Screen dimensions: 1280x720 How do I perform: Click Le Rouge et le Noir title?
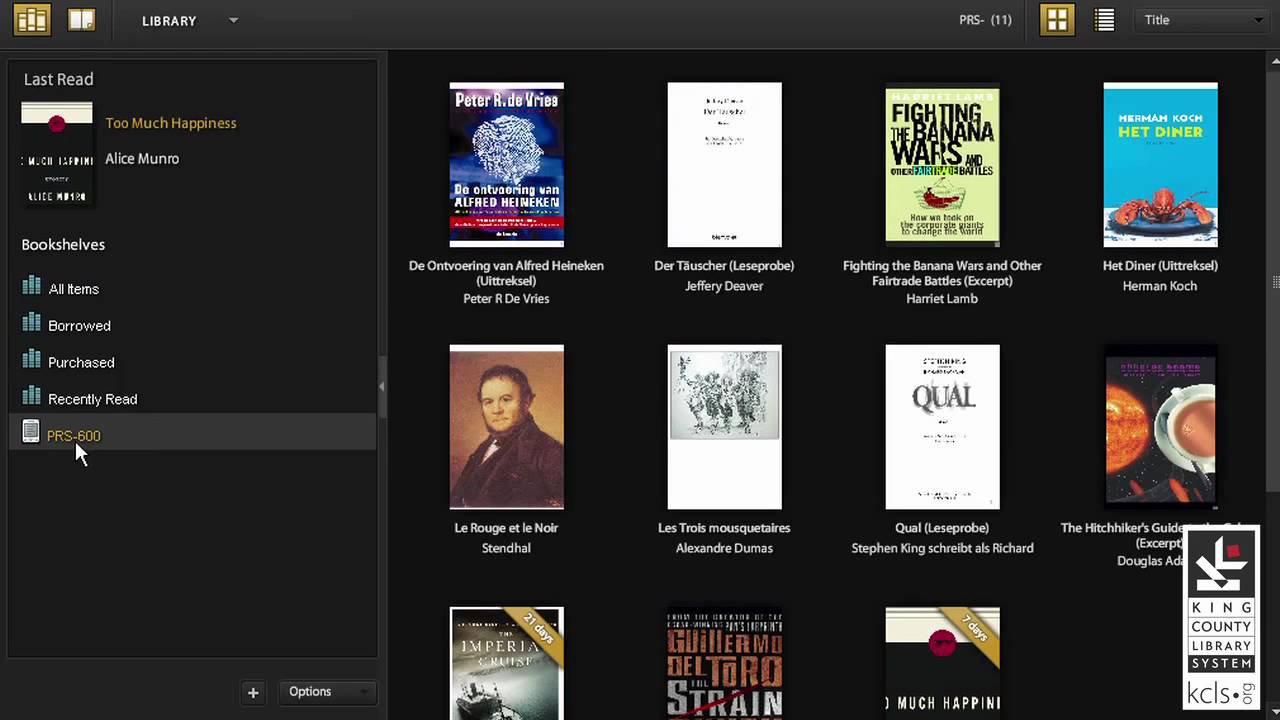pyautogui.click(x=506, y=528)
